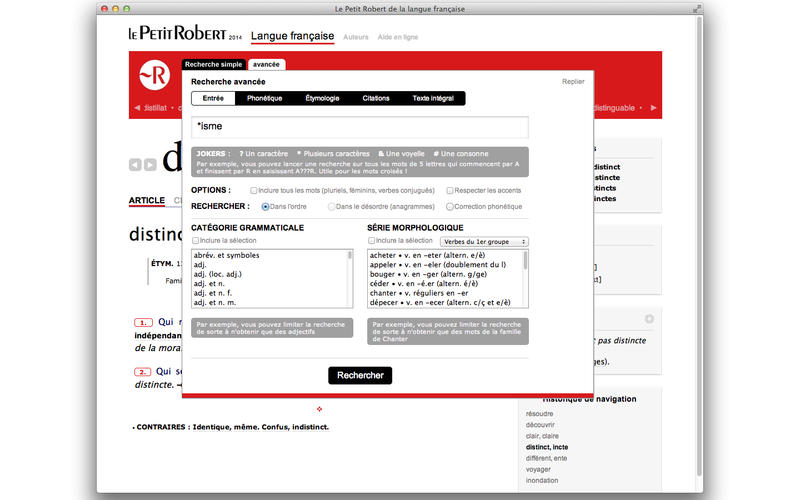
Task: Select acheter v. en -eter row
Action: coord(428,255)
